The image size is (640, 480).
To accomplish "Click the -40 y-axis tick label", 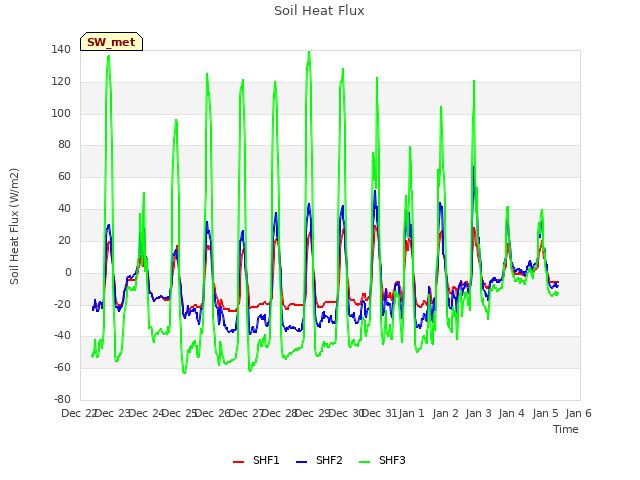I will pos(62,336).
